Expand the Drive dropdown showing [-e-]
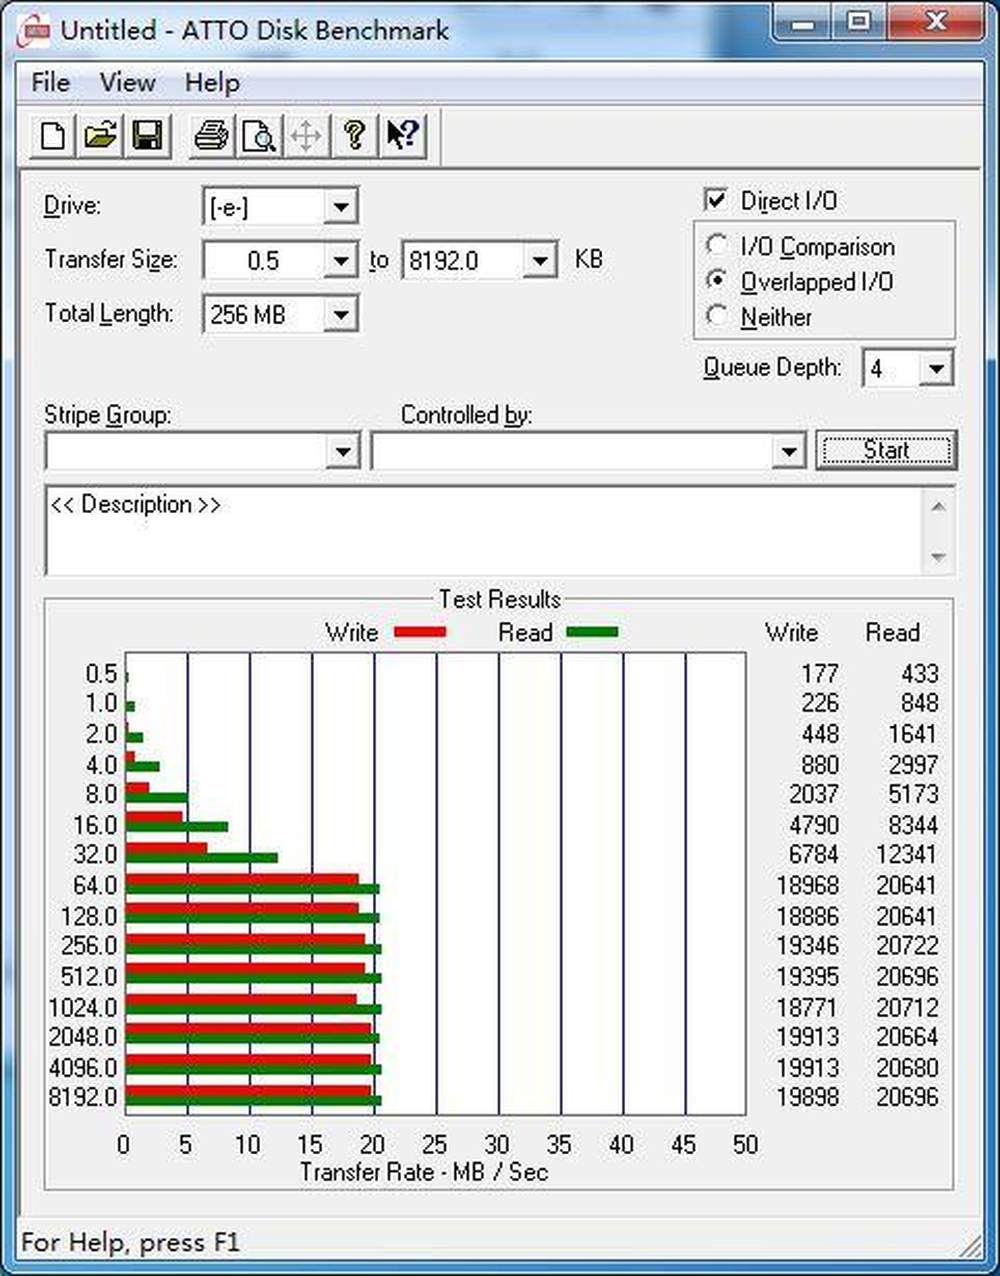This screenshot has height=1276, width=1000. [x=340, y=207]
